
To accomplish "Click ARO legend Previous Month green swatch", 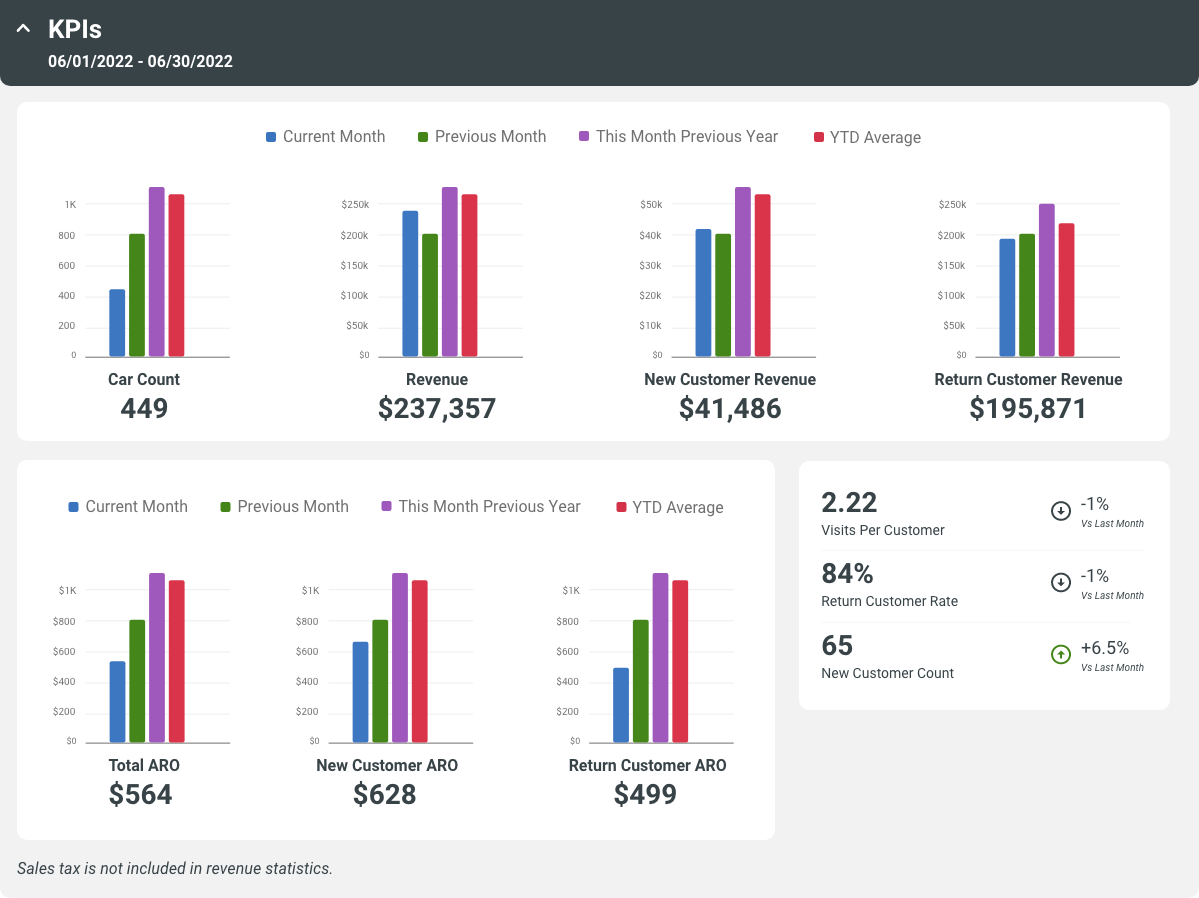I will pyautogui.click(x=226, y=507).
